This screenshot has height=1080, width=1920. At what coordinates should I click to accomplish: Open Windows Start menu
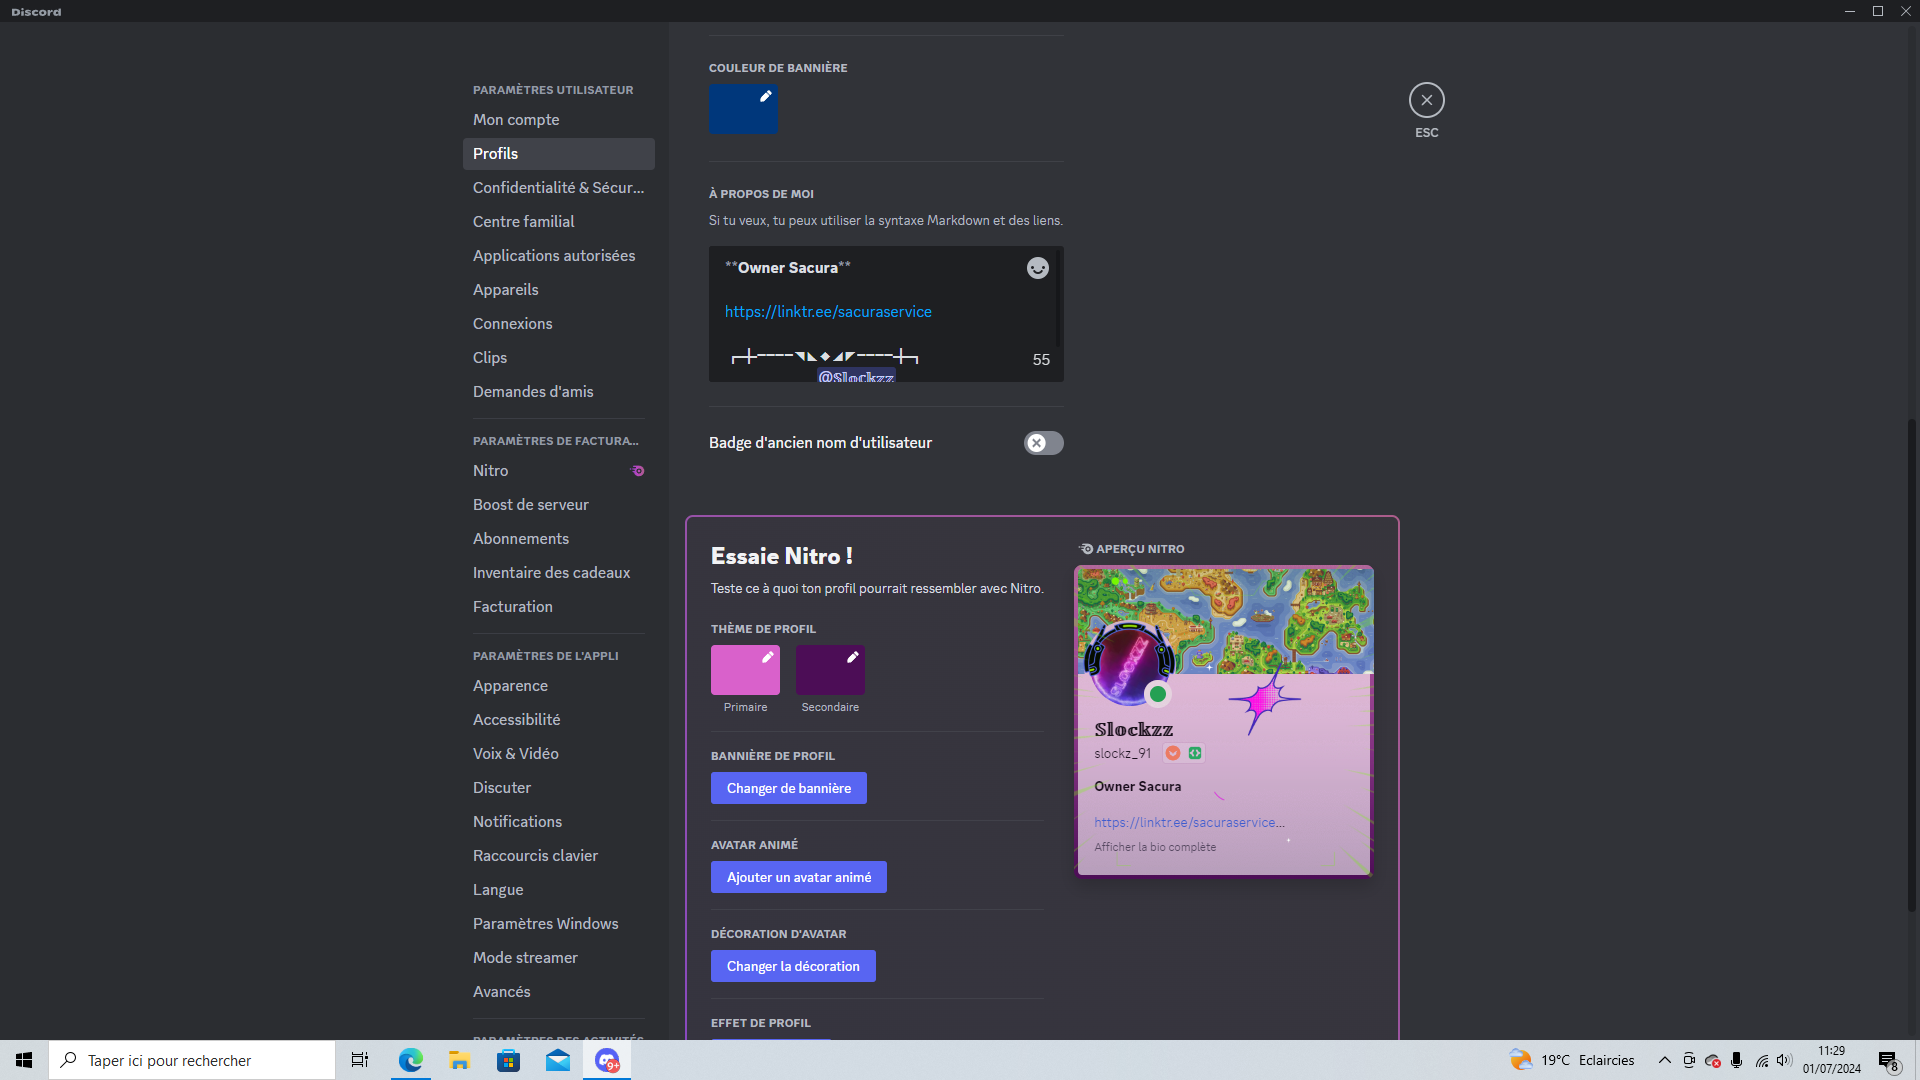(x=24, y=1060)
